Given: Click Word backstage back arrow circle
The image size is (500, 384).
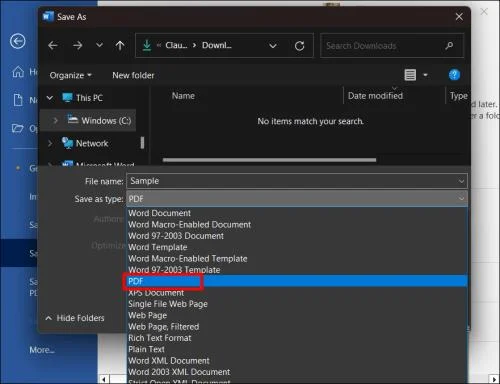Looking at the screenshot, I should tap(17, 41).
